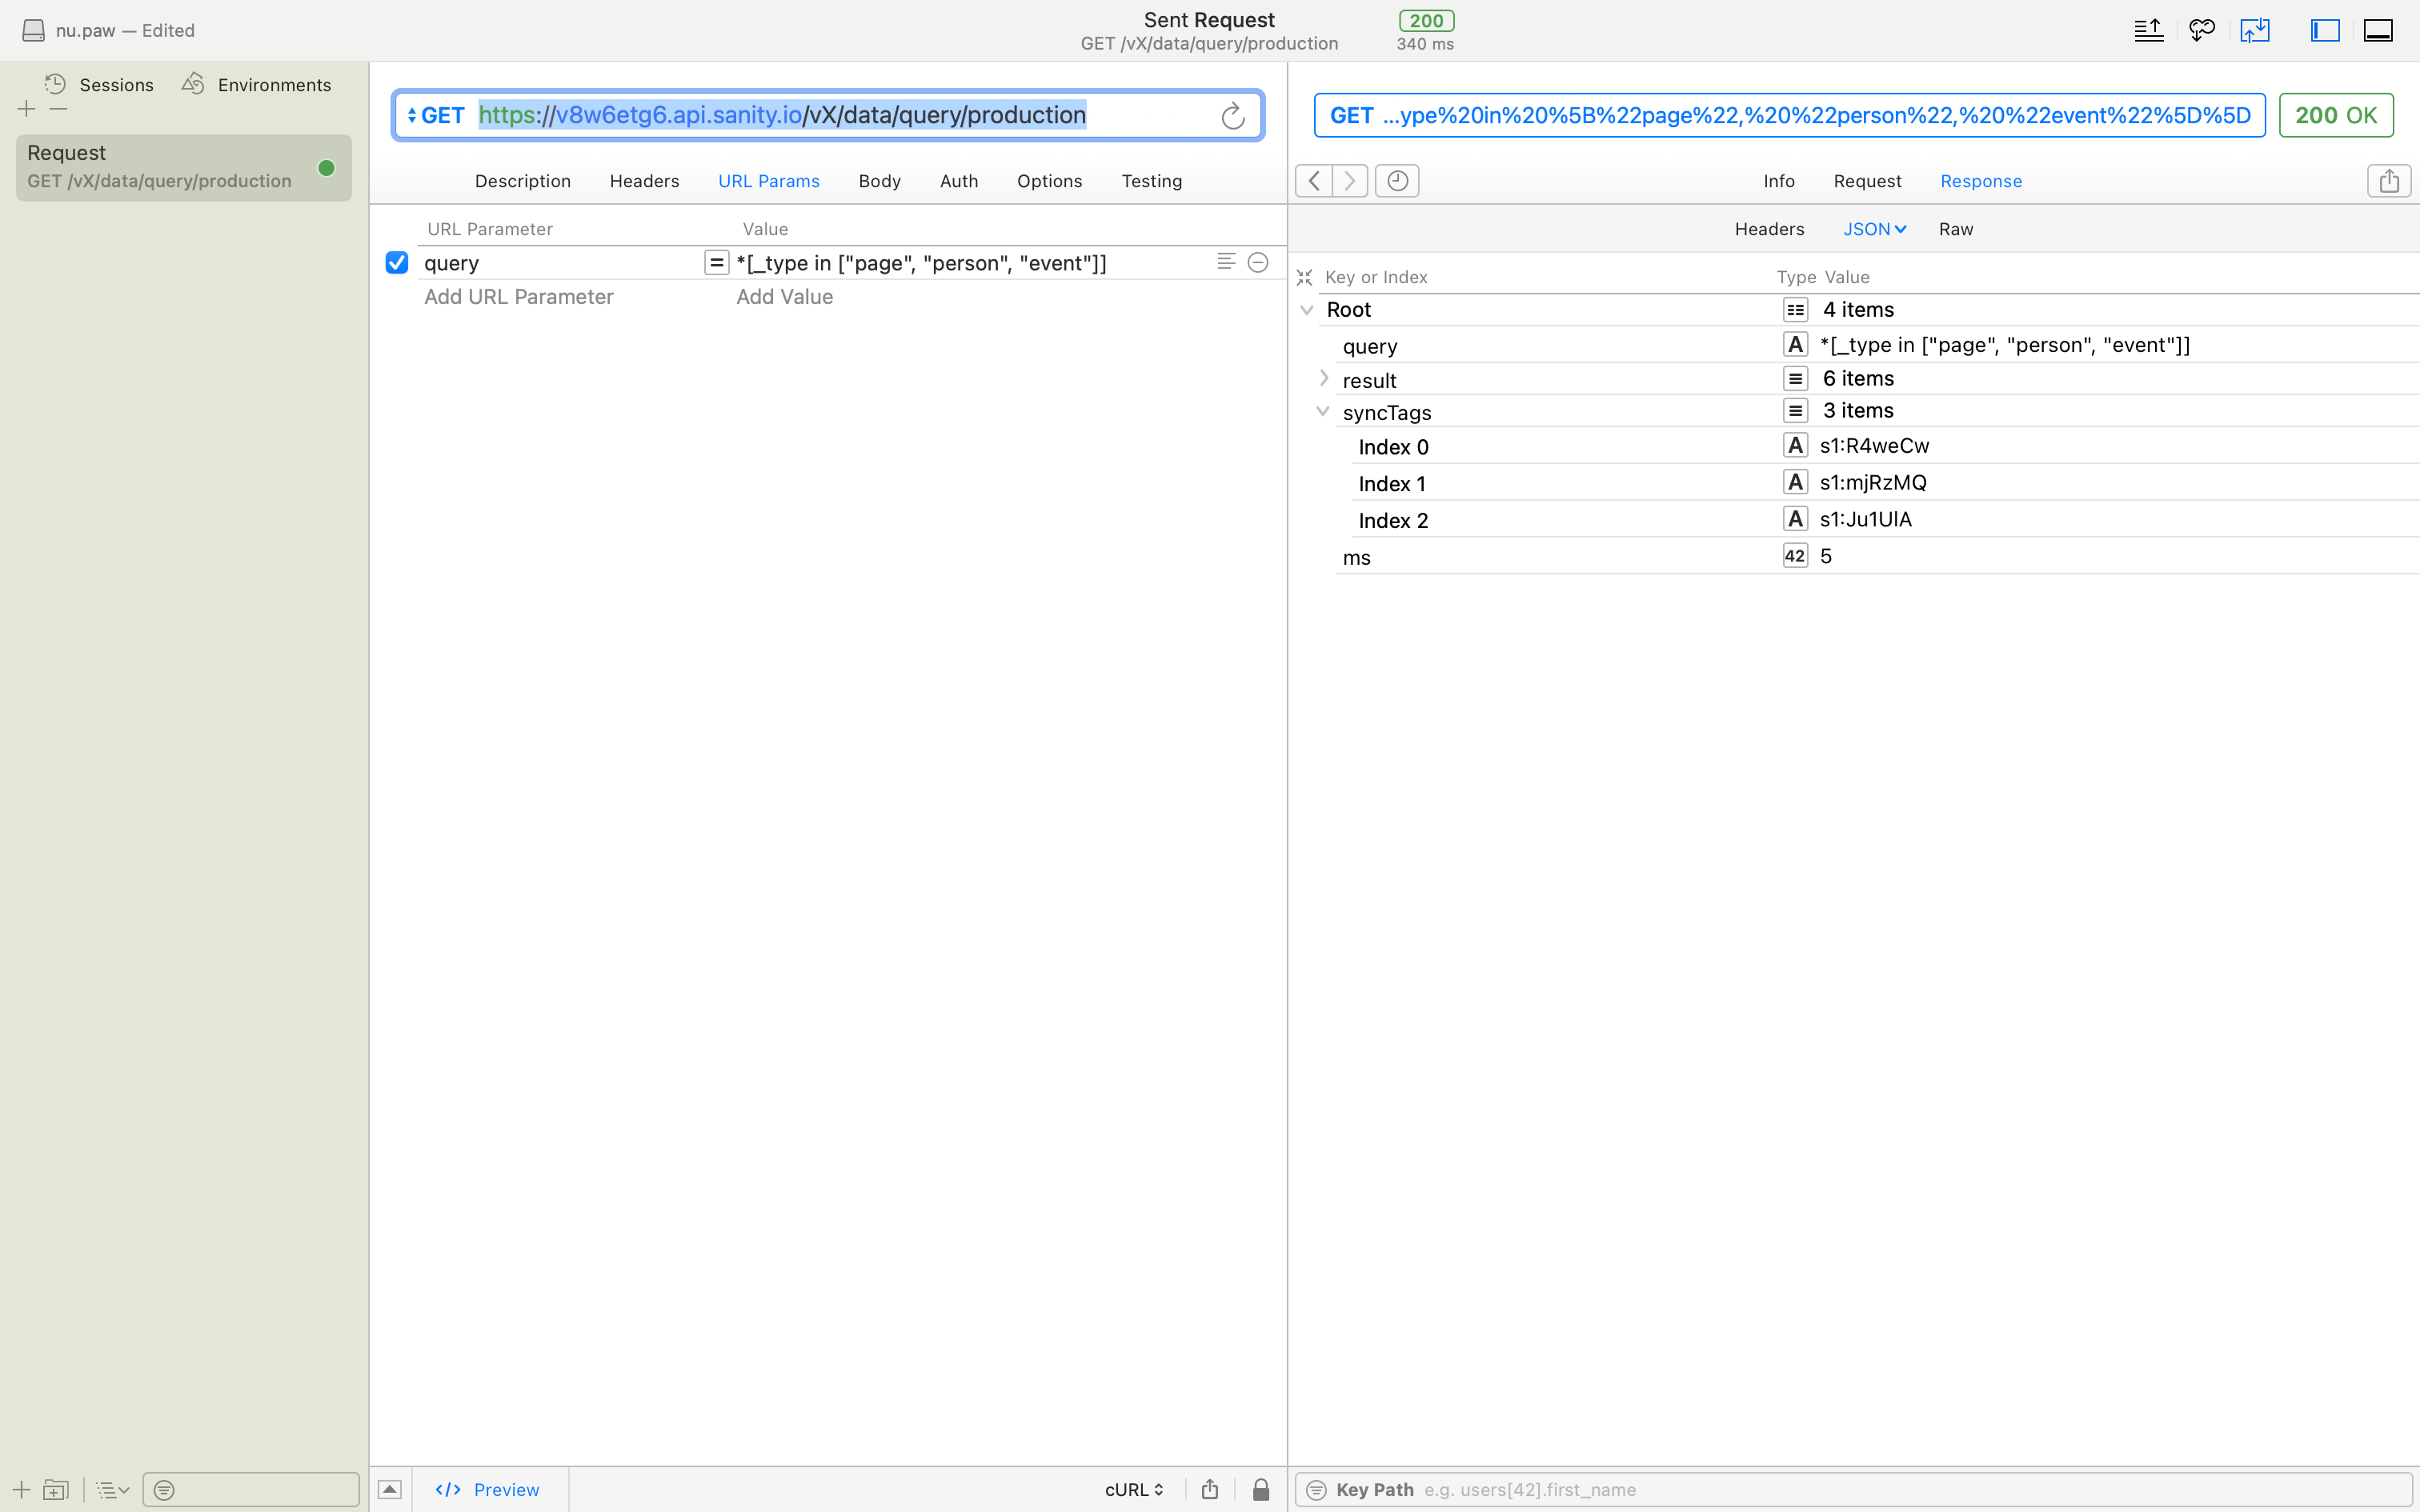Switch to the Auth tab
The width and height of the screenshot is (2420, 1512).
tap(959, 181)
